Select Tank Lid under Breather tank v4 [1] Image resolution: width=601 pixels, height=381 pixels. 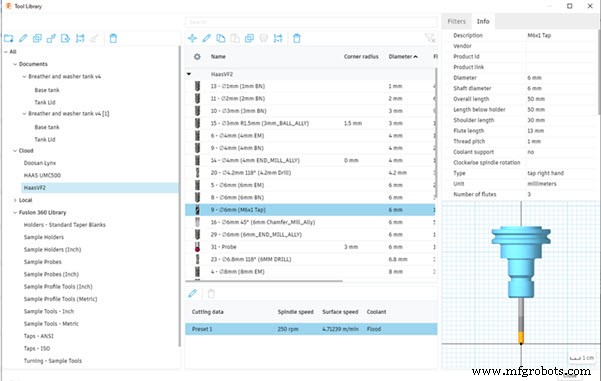point(45,140)
